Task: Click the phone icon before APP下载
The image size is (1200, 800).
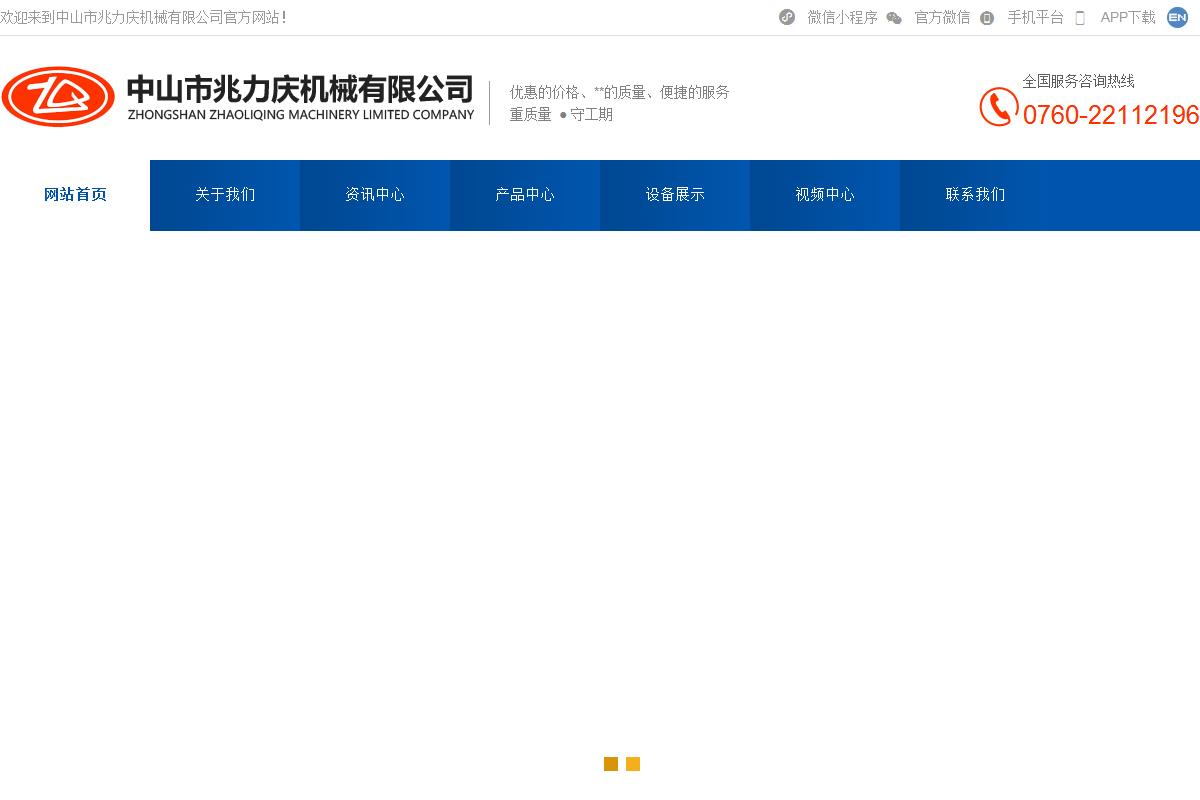Action: pyautogui.click(x=1080, y=18)
